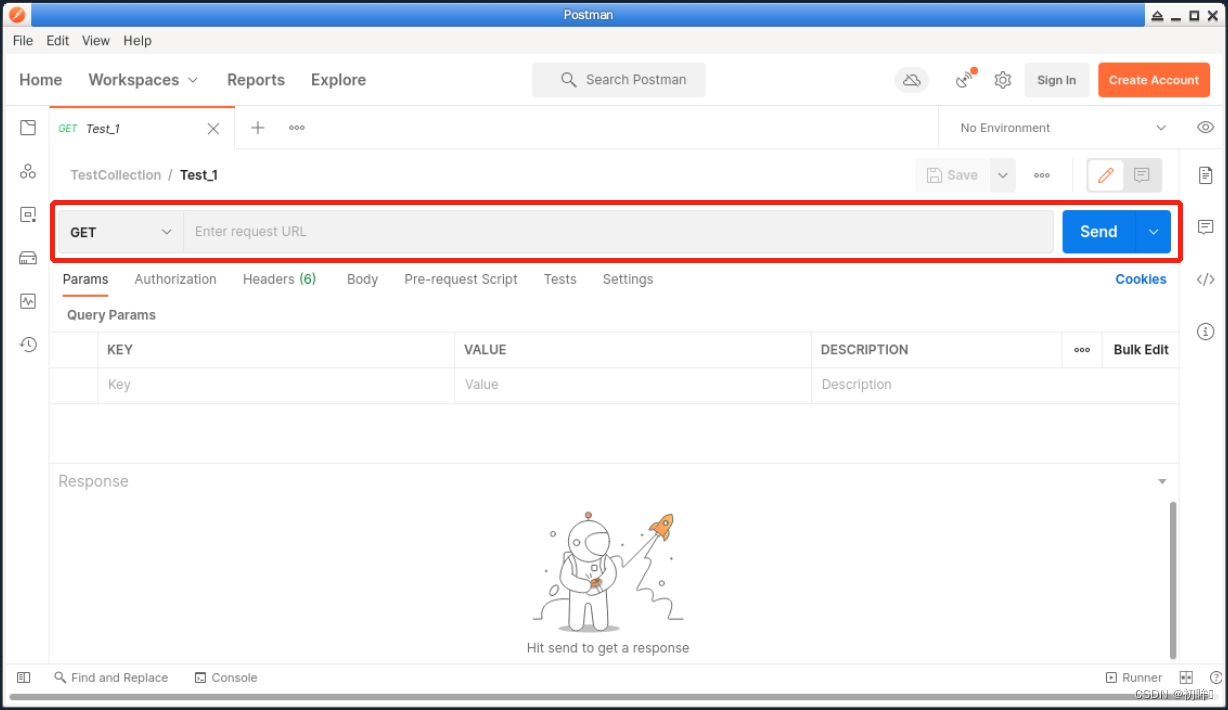Click the plus icon to add new tab

(257, 128)
